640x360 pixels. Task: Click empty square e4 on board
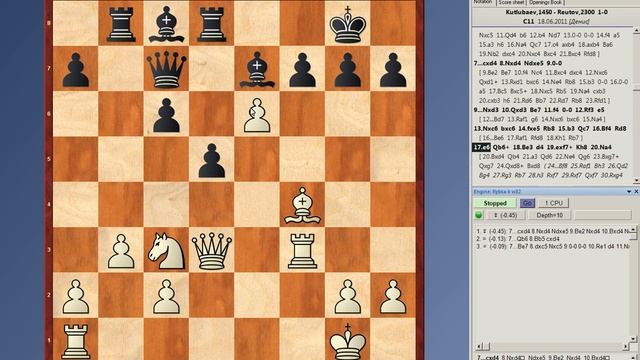pyautogui.click(x=257, y=205)
